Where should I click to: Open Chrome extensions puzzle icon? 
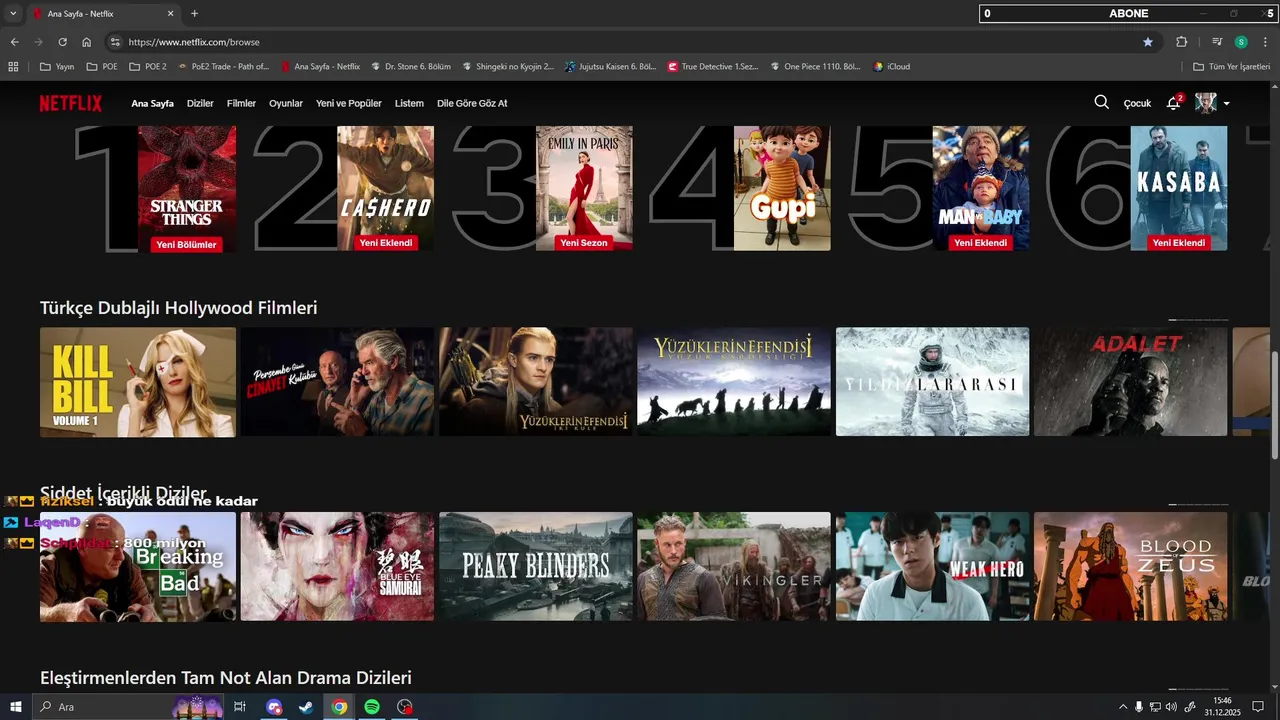tap(1182, 42)
